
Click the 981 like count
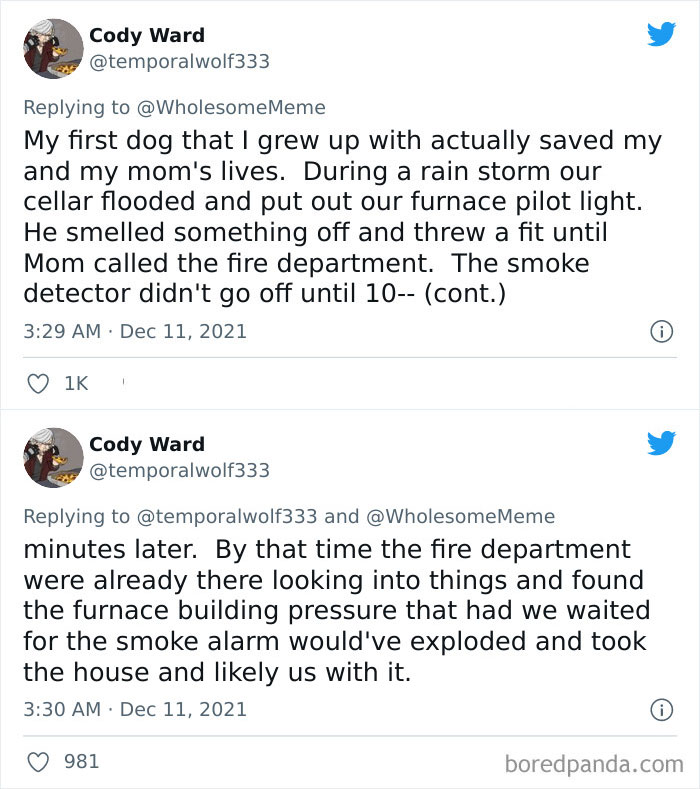[x=81, y=762]
